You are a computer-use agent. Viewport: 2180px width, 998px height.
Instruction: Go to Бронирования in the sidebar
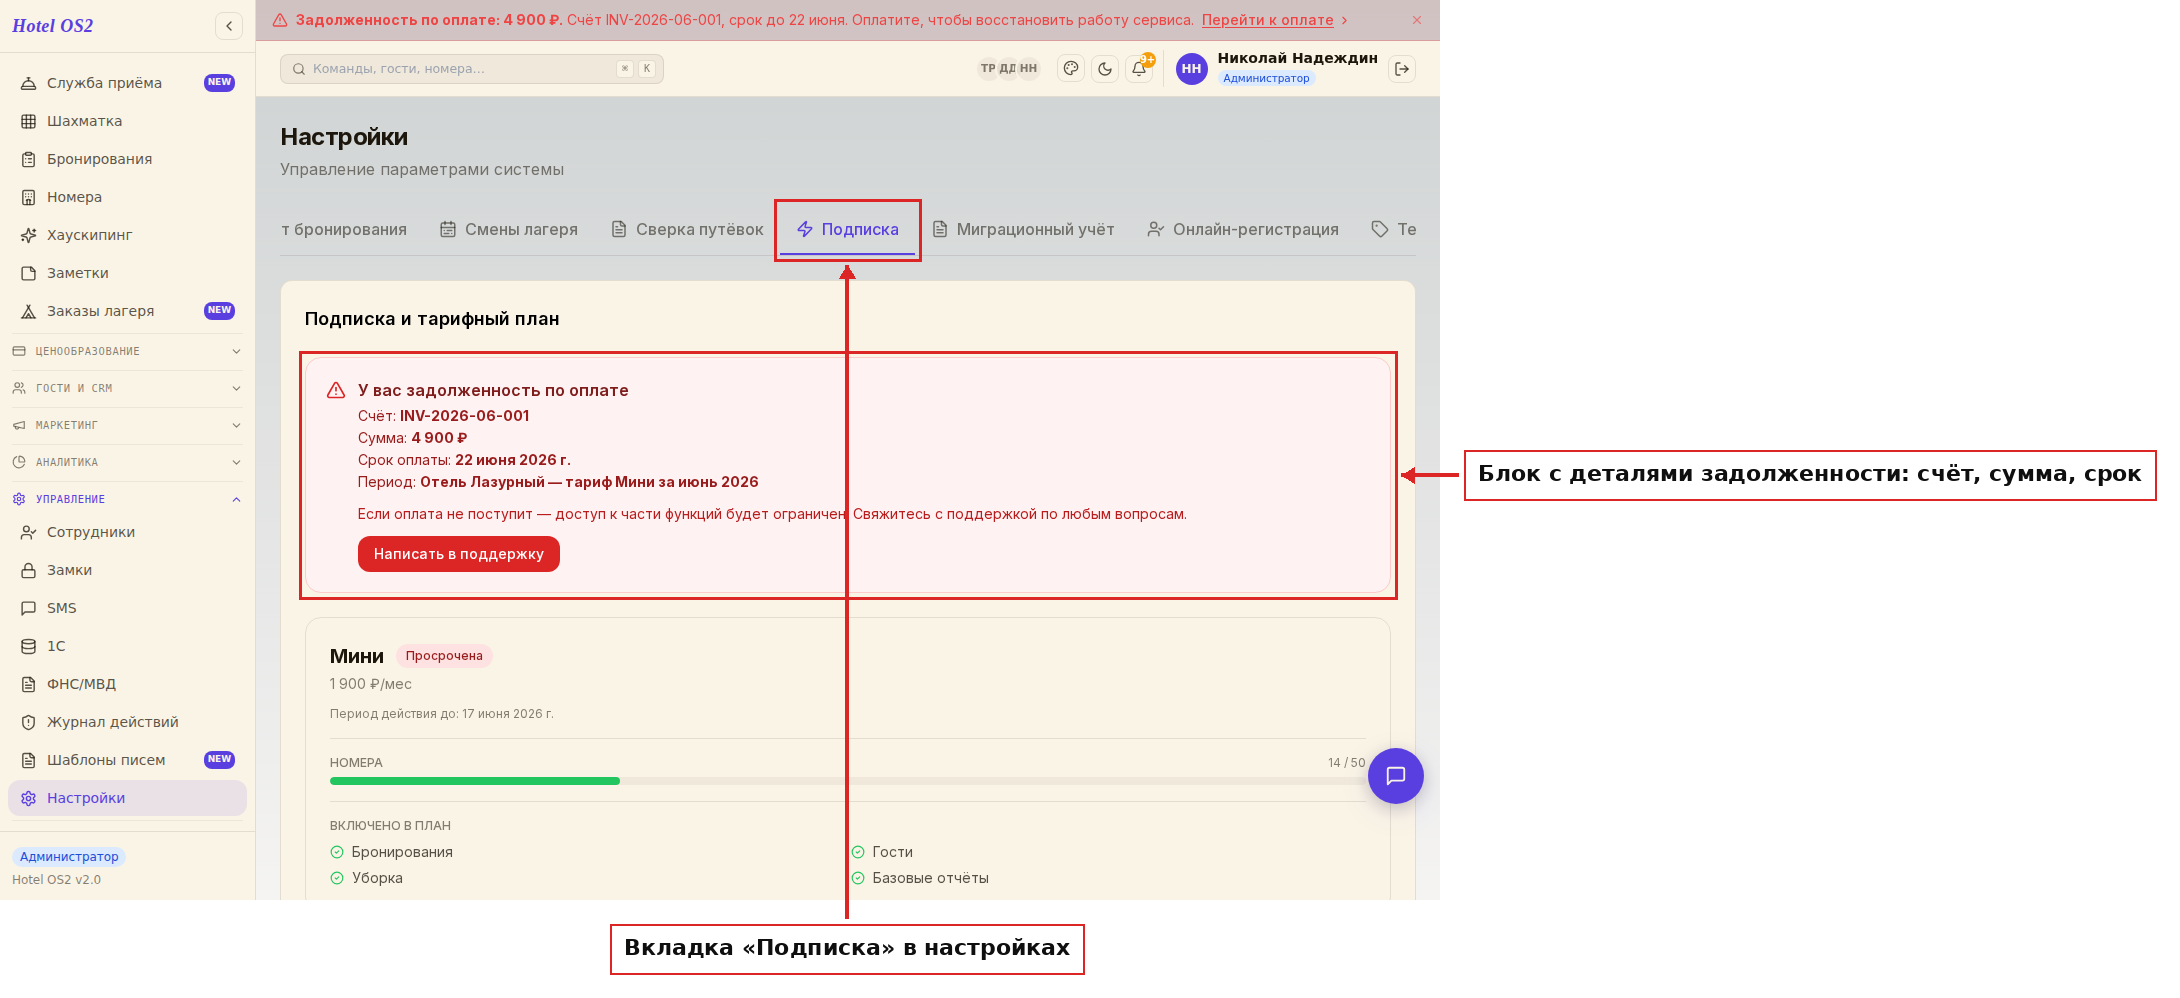pyautogui.click(x=127, y=159)
